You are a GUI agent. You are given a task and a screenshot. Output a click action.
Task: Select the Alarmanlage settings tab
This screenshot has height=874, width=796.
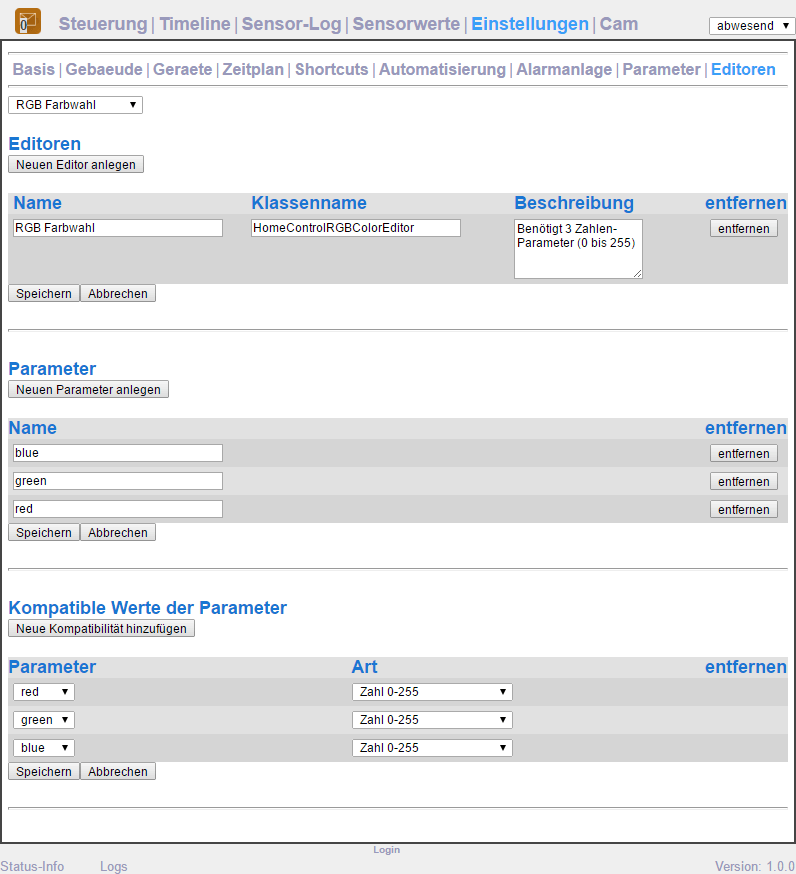pos(564,70)
